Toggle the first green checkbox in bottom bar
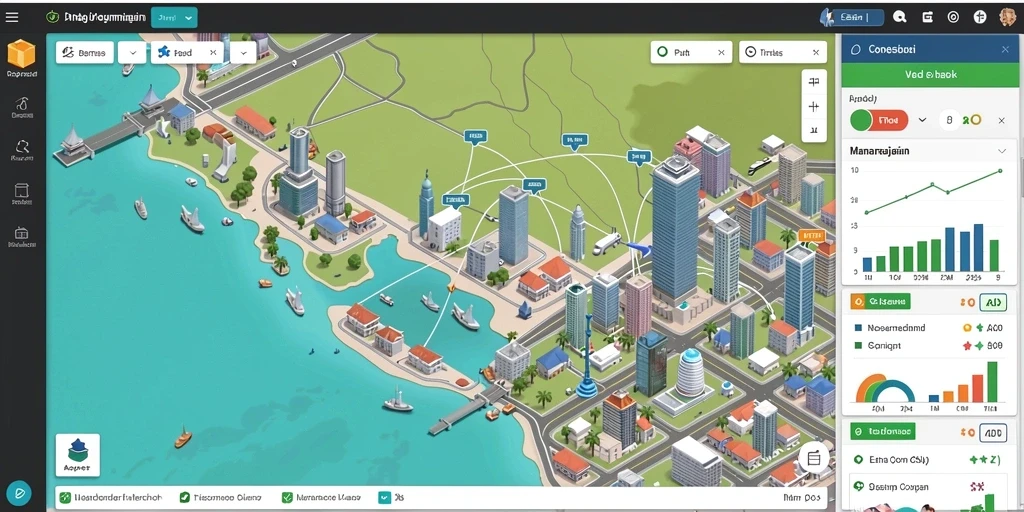Screen dimensions: 1024x512 (65, 498)
